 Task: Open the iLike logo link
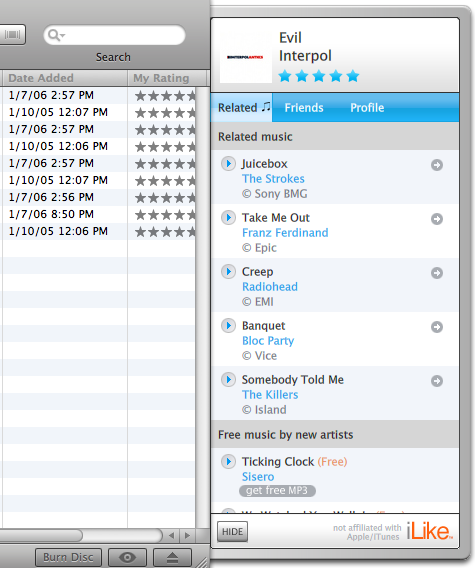(x=429, y=531)
